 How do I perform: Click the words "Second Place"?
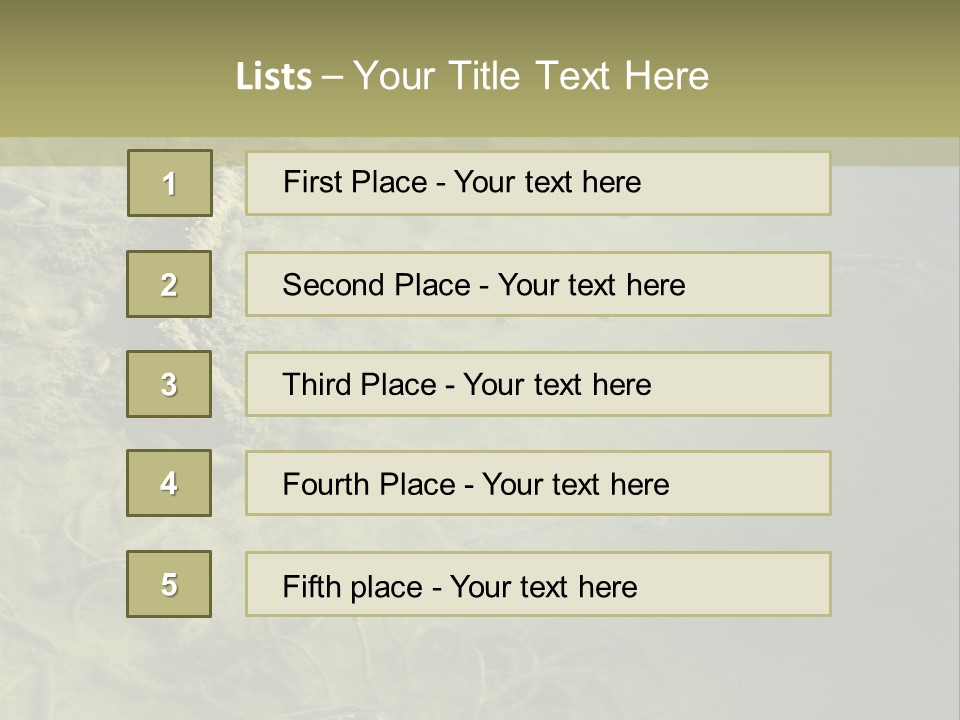point(375,285)
